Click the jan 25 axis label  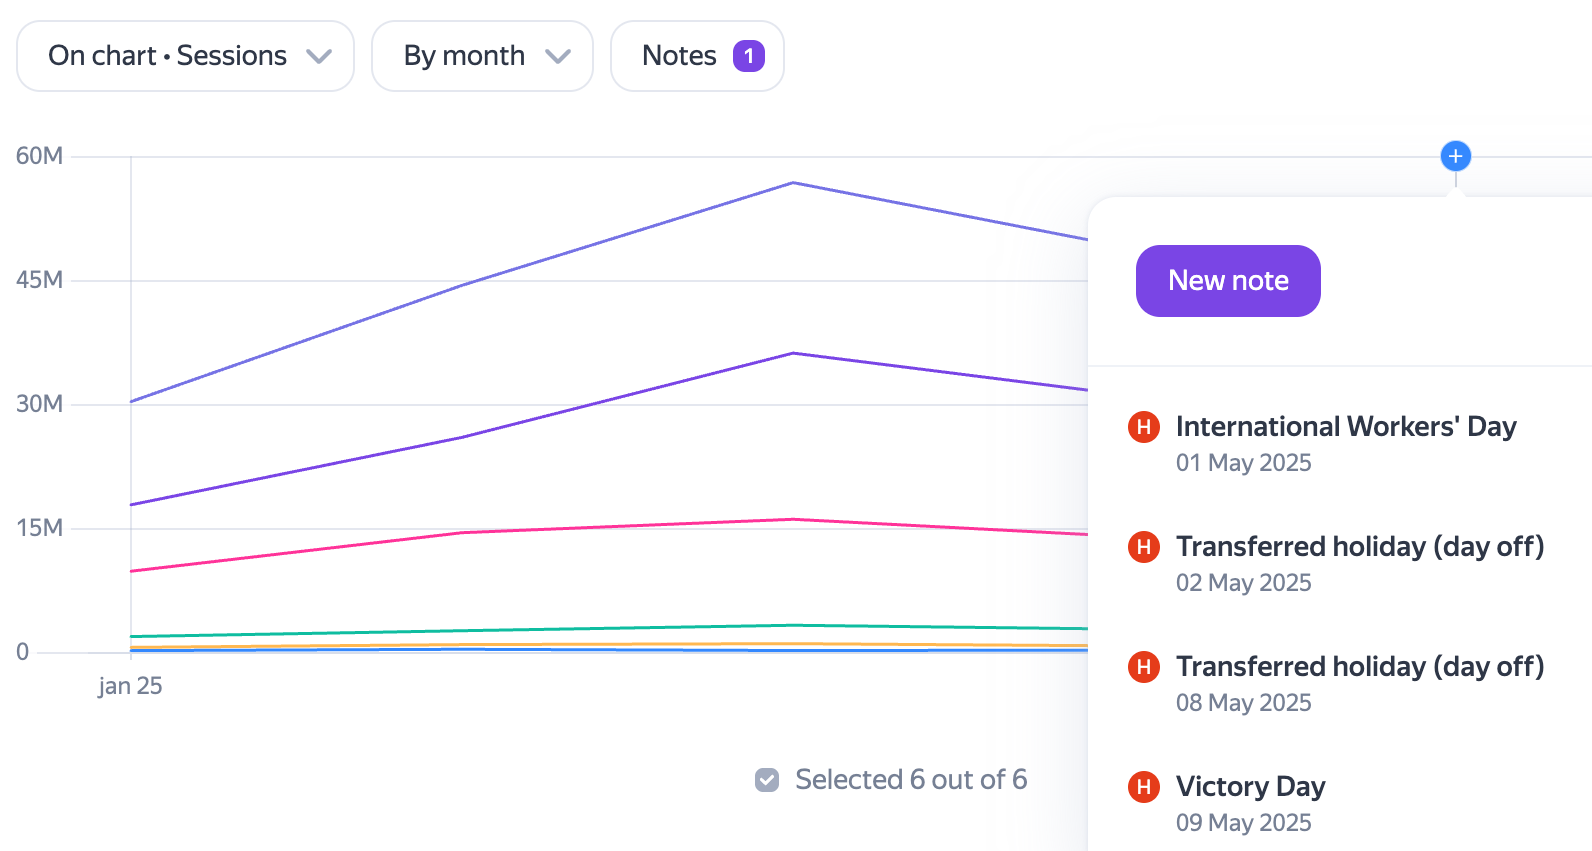[130, 686]
